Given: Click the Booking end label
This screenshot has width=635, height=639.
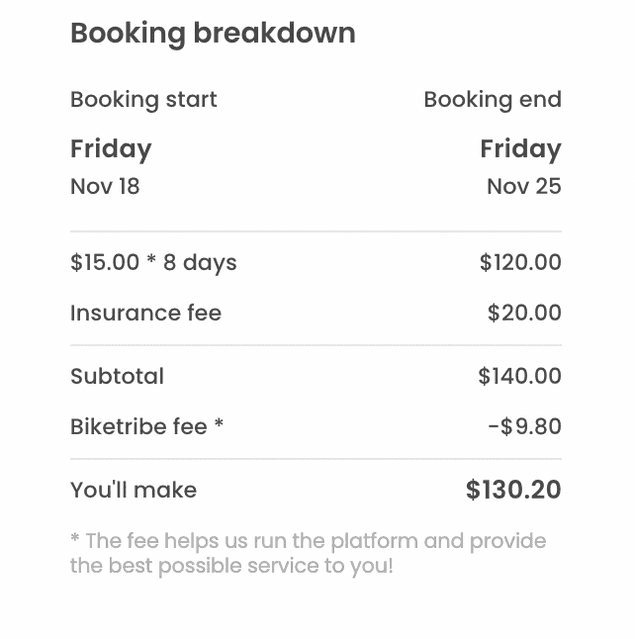Looking at the screenshot, I should click(x=492, y=100).
